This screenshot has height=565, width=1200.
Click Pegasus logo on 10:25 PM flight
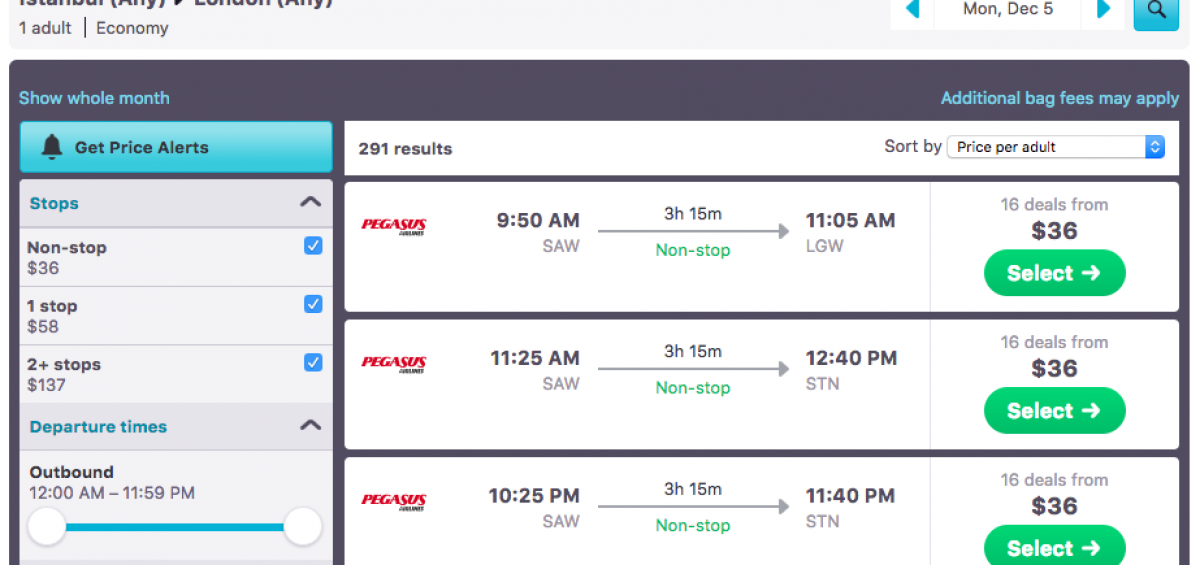[394, 500]
